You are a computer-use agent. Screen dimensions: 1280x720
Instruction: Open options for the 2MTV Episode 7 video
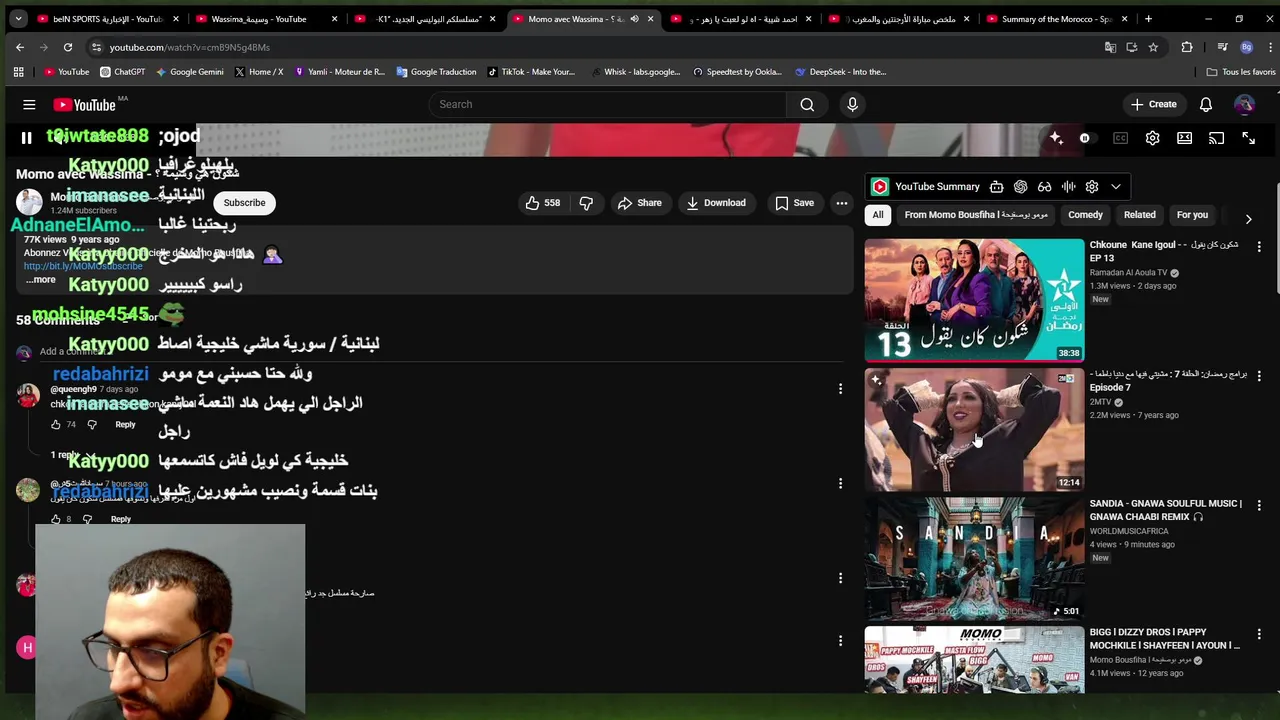pyautogui.click(x=1259, y=376)
